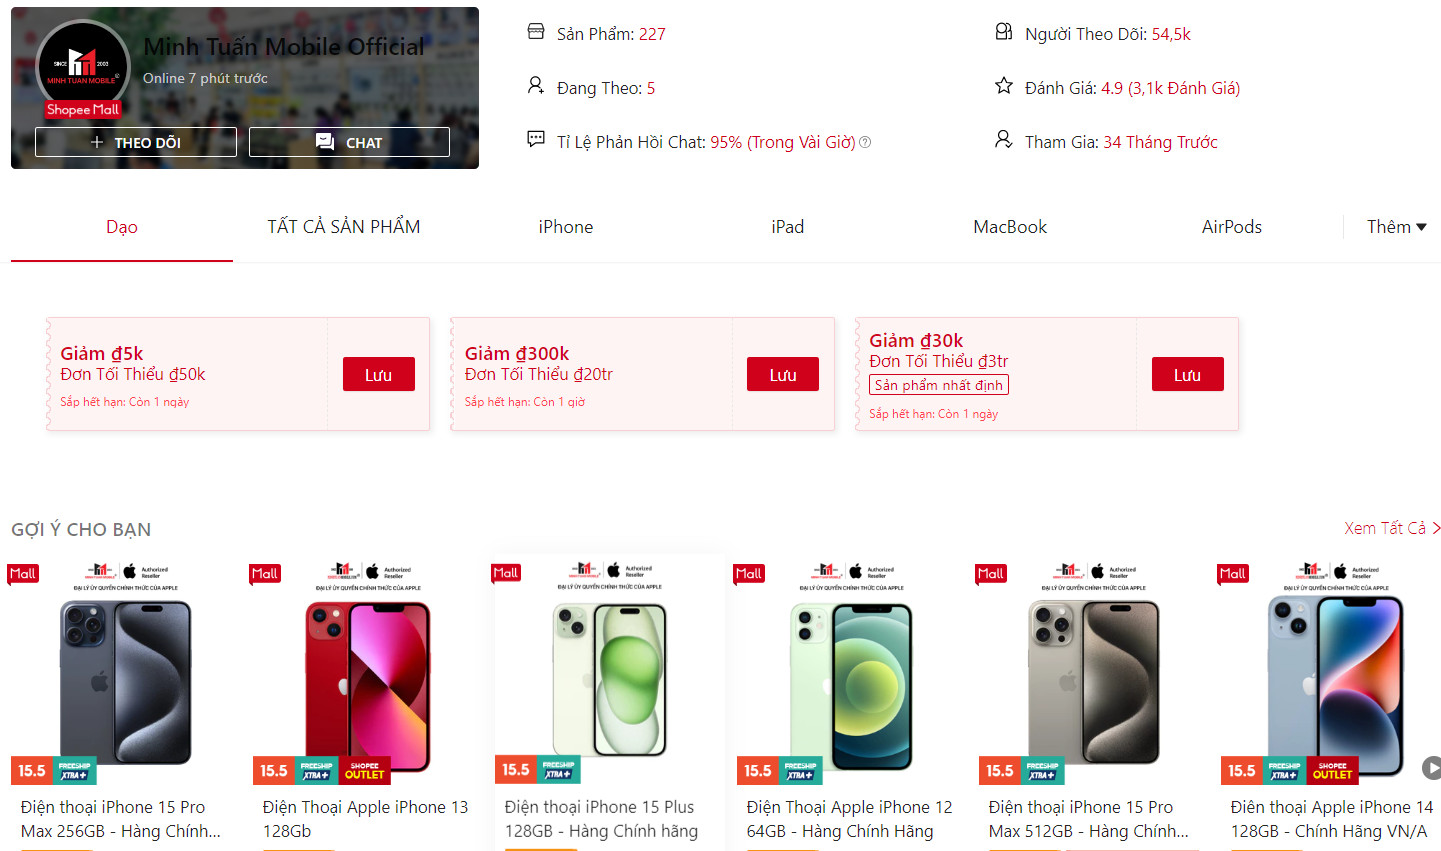The height and width of the screenshot is (851, 1441).
Task: Save the Giảm ₫300k voucher
Action: pyautogui.click(x=783, y=374)
